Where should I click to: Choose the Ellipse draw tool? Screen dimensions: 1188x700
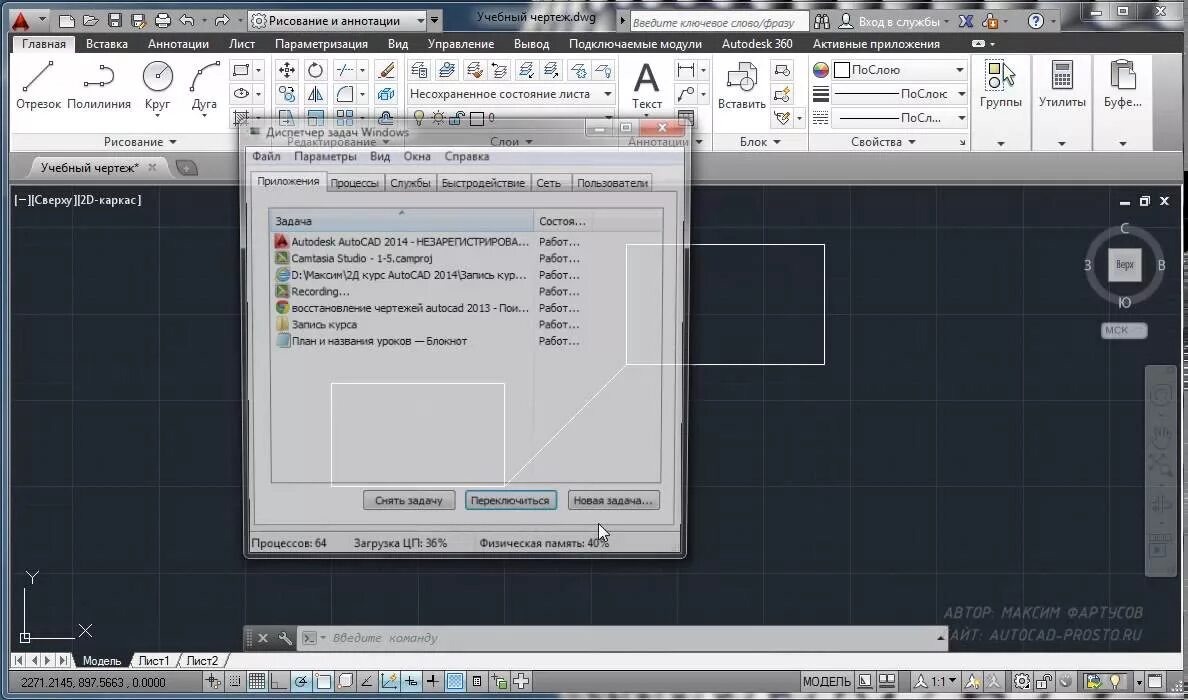coord(241,94)
